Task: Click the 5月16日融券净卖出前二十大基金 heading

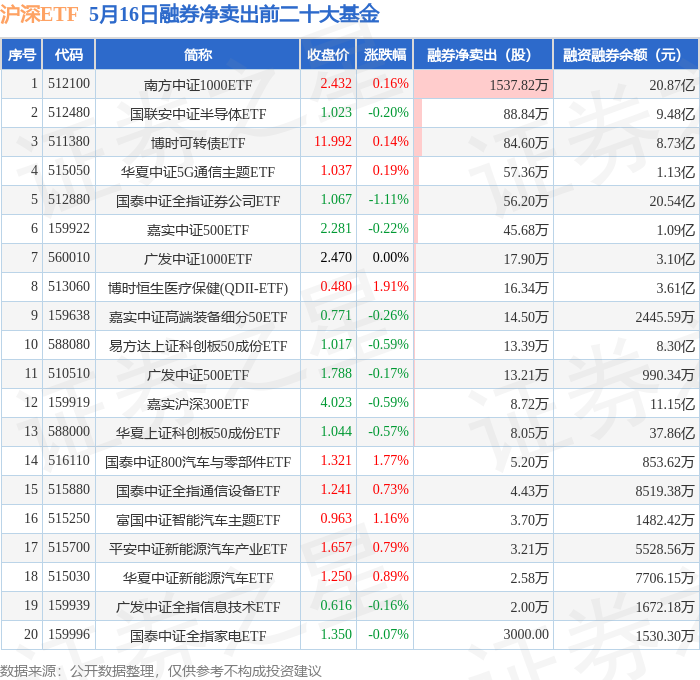Action: 234,14
